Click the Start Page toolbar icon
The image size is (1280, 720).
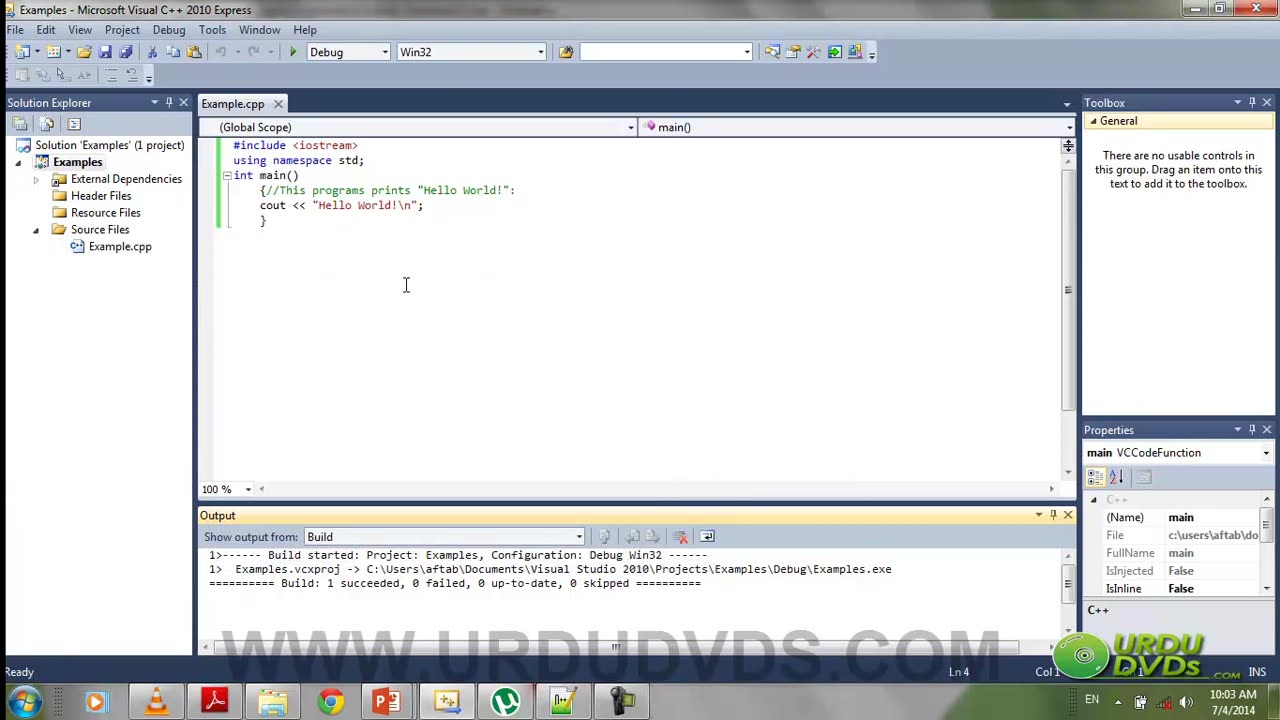(834, 52)
